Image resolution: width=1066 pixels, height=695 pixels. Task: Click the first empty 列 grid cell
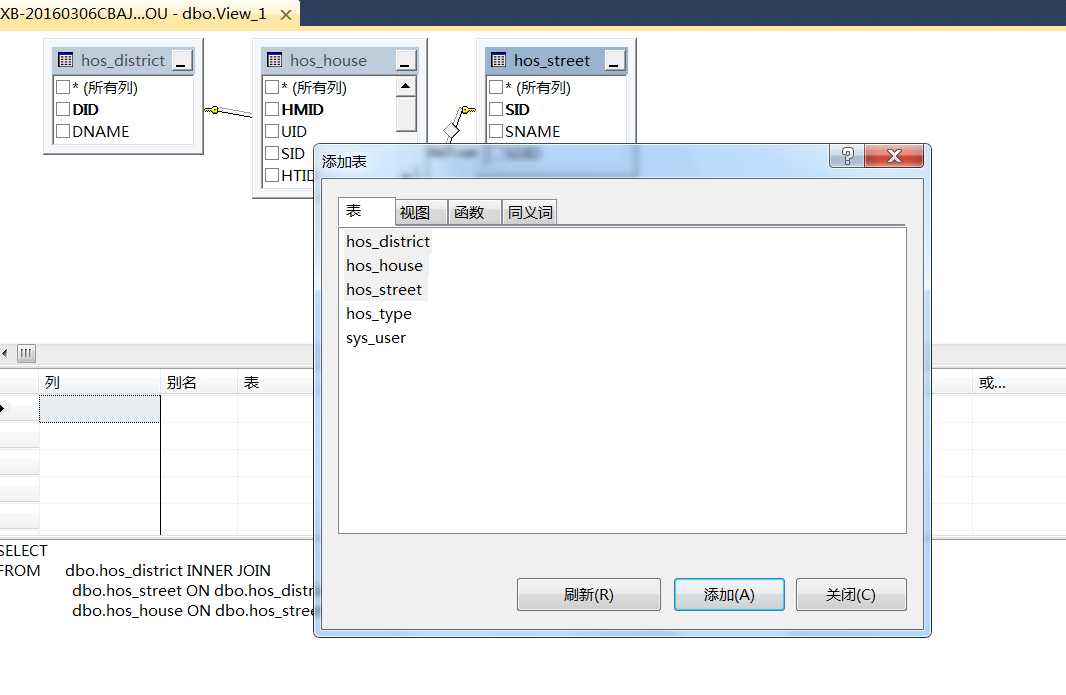point(100,409)
